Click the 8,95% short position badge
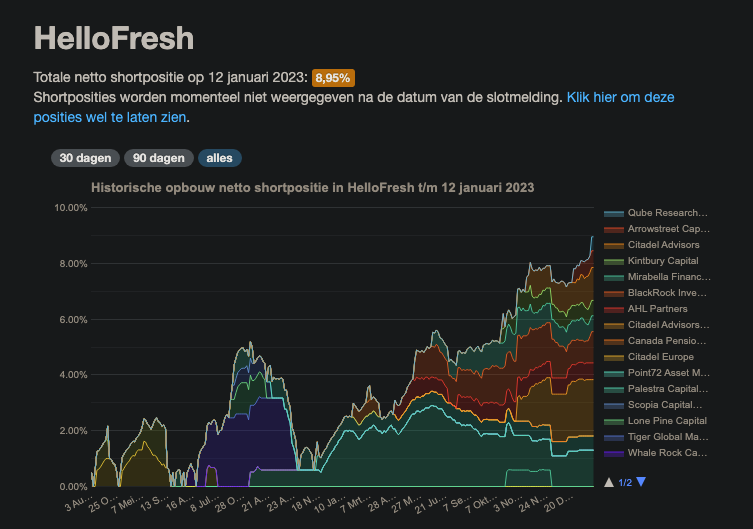Image resolution: width=753 pixels, height=529 pixels. point(333,77)
